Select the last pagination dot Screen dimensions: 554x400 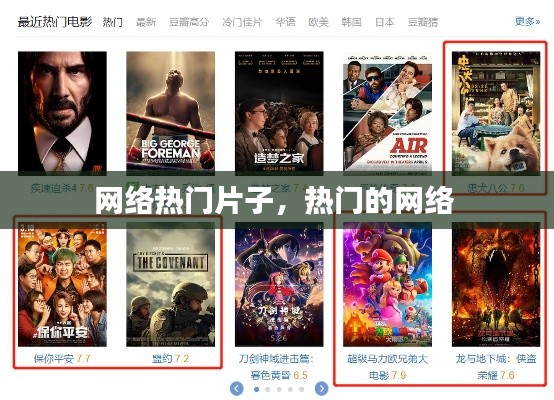(x=301, y=389)
